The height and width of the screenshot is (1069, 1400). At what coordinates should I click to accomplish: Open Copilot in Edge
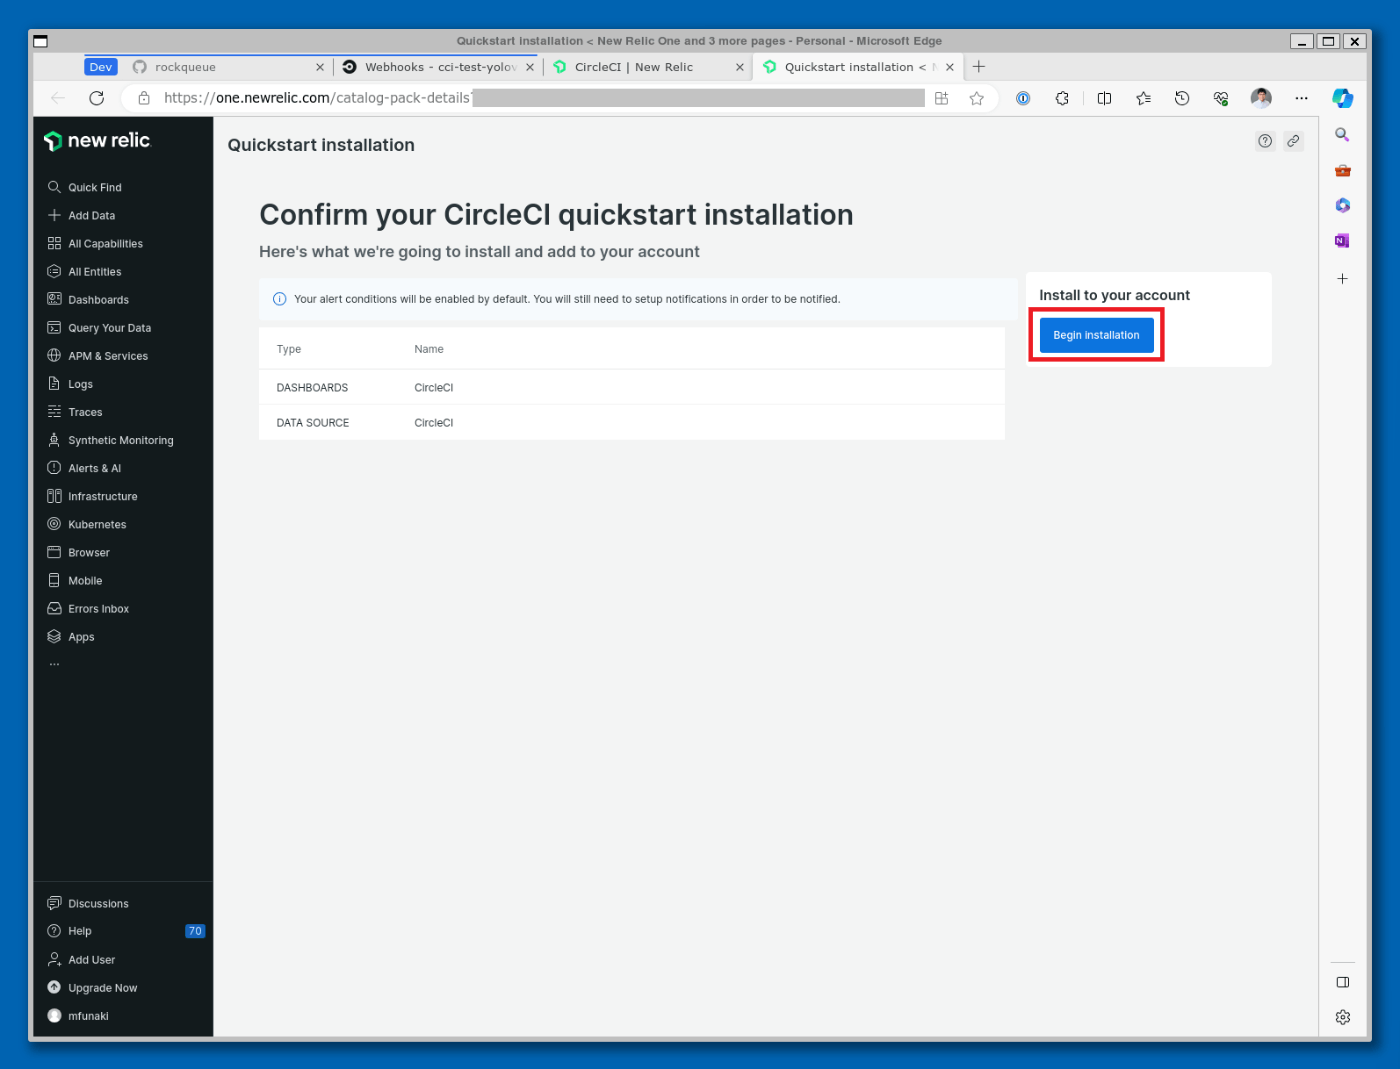point(1343,98)
